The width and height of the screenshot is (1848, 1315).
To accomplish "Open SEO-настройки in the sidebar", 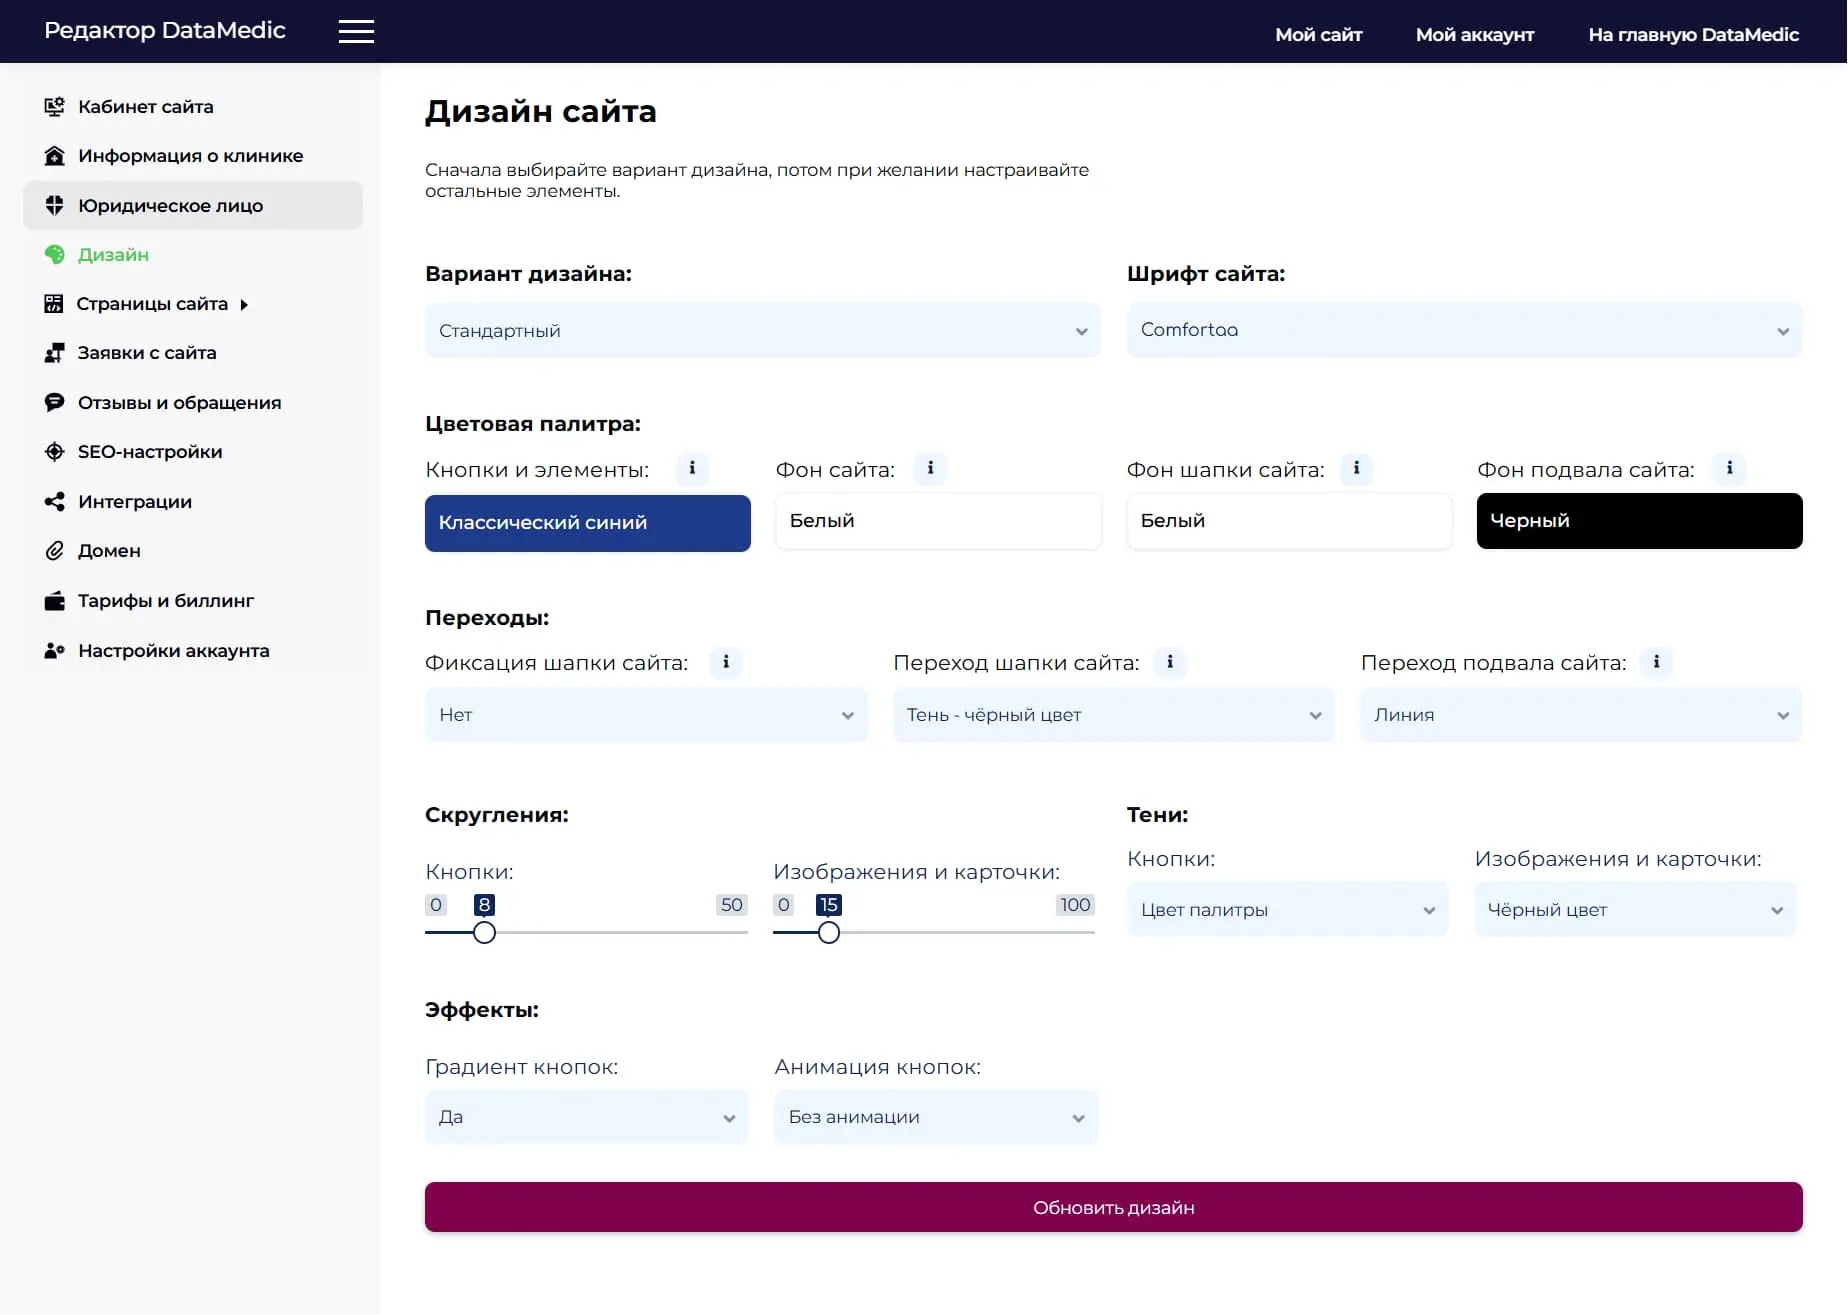I will coord(150,452).
